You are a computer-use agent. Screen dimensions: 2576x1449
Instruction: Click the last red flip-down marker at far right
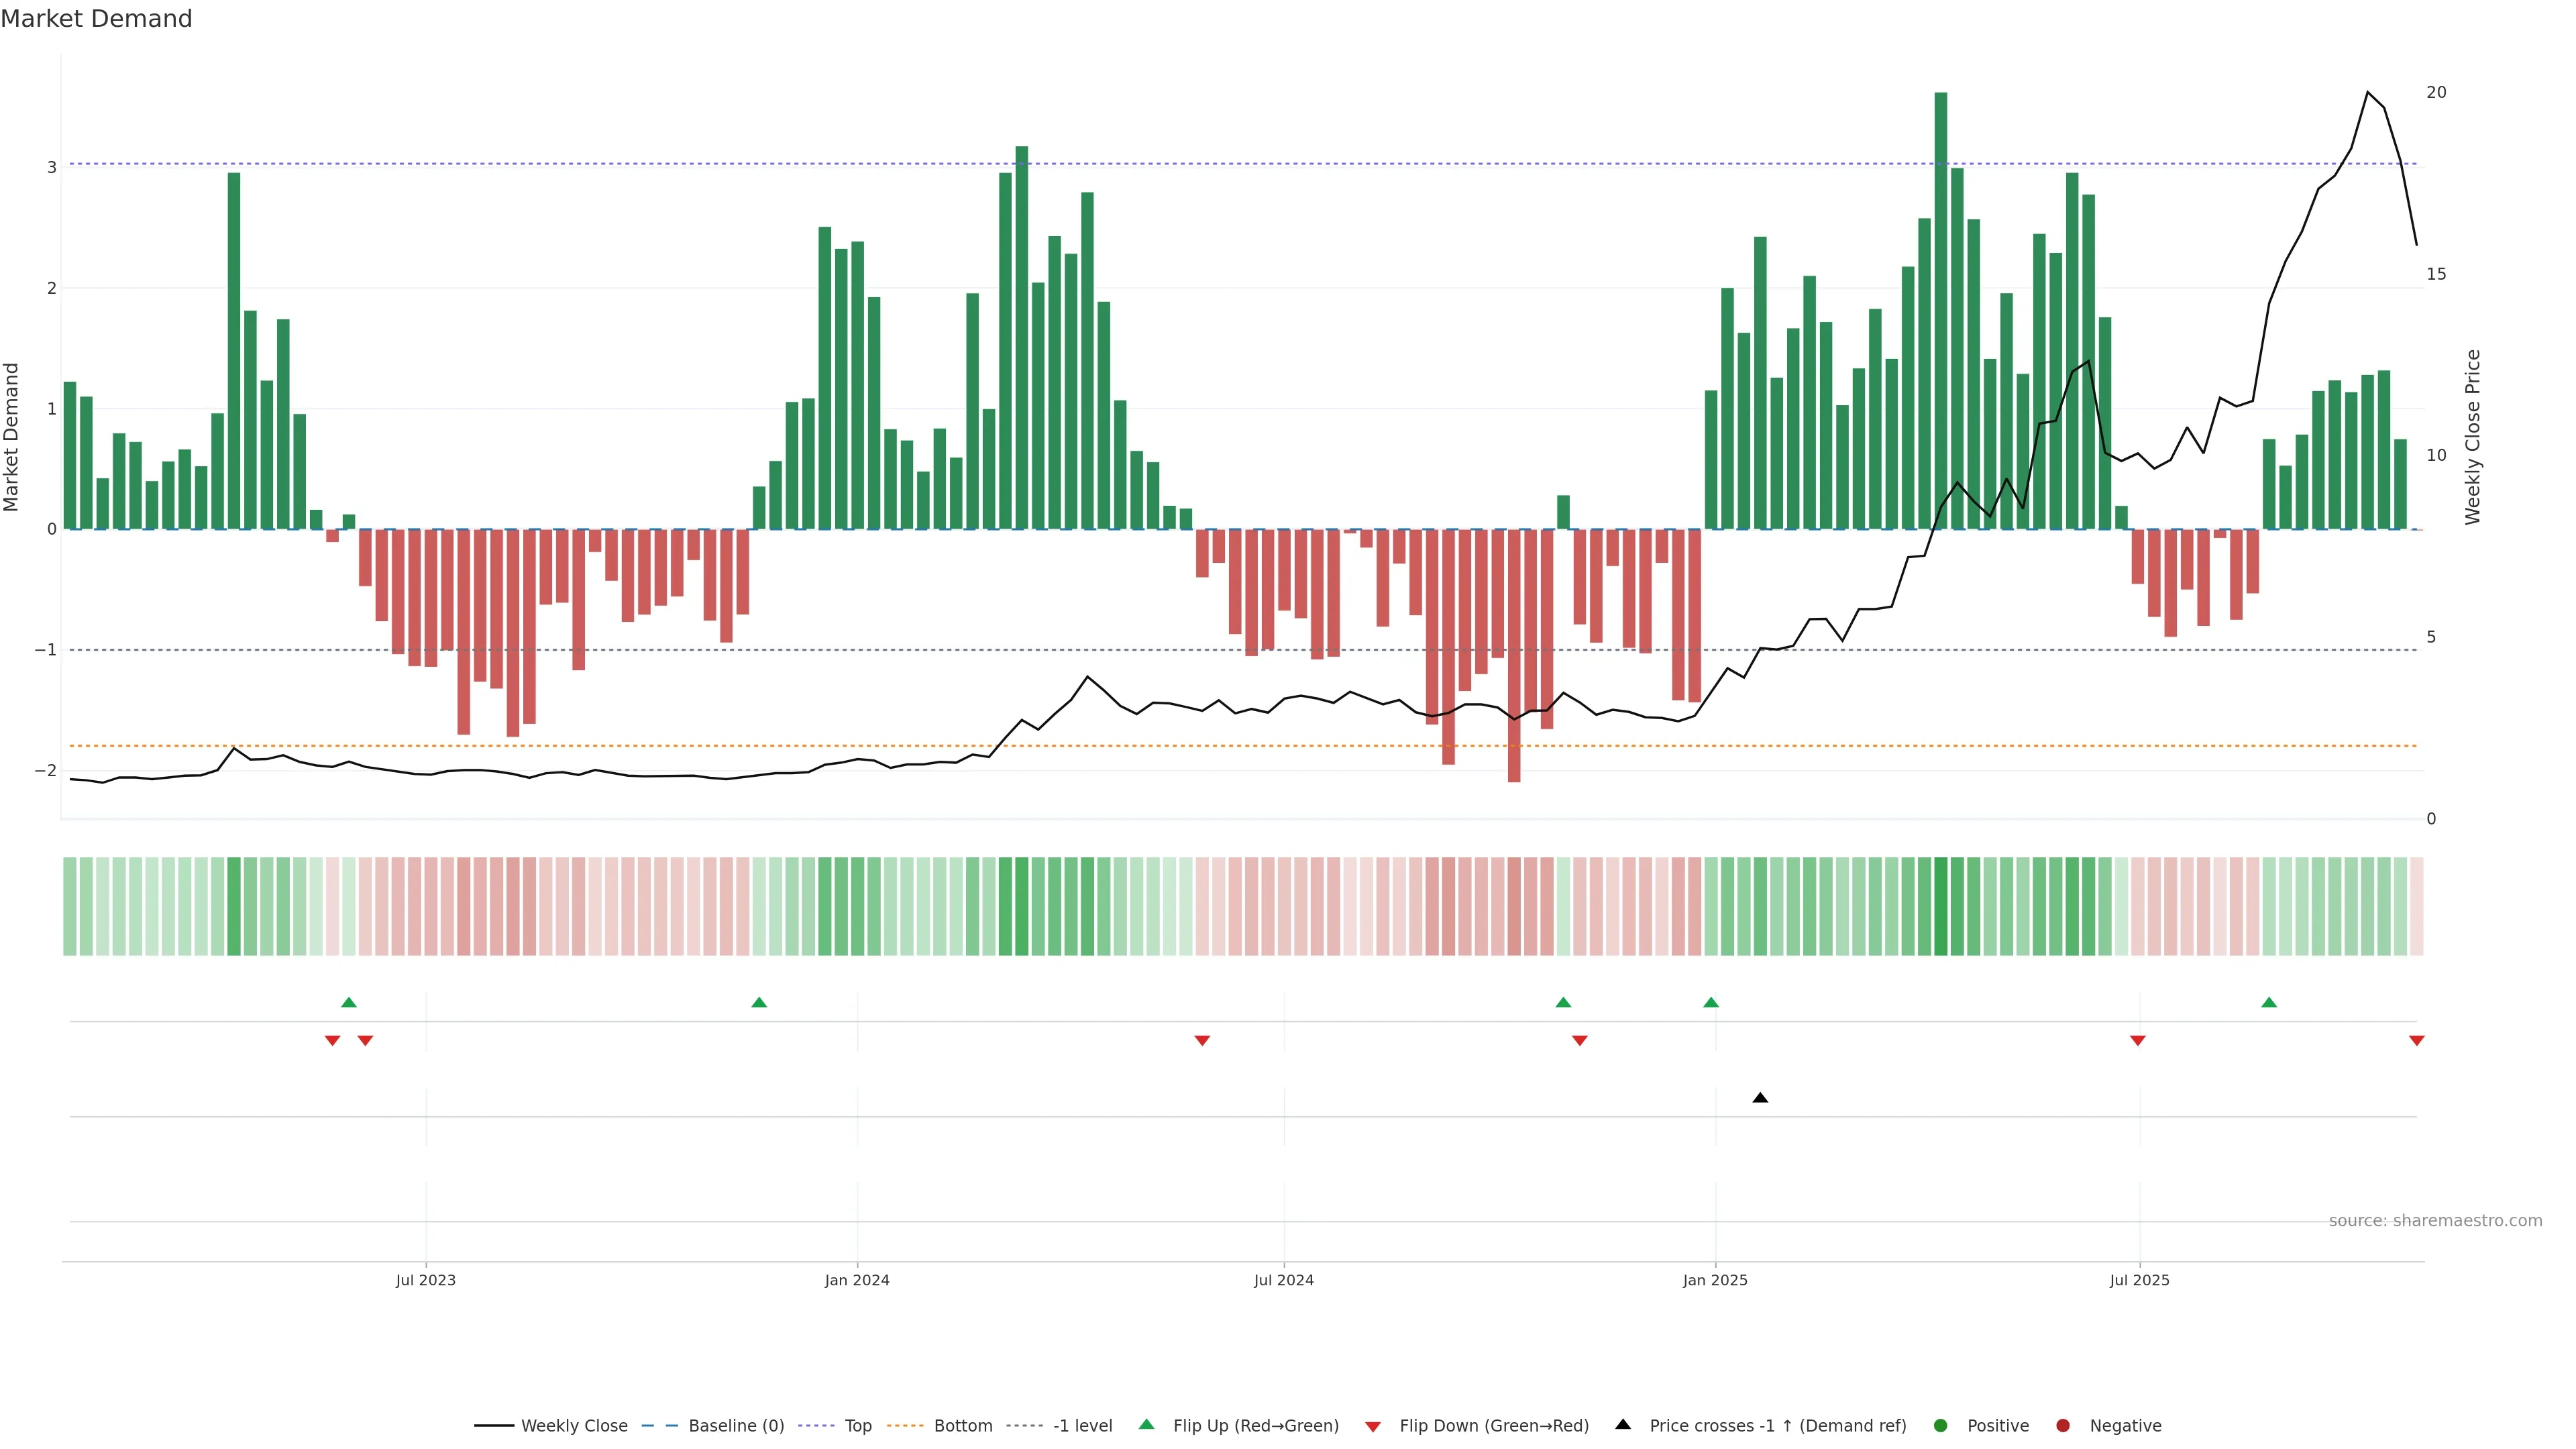click(2416, 1041)
